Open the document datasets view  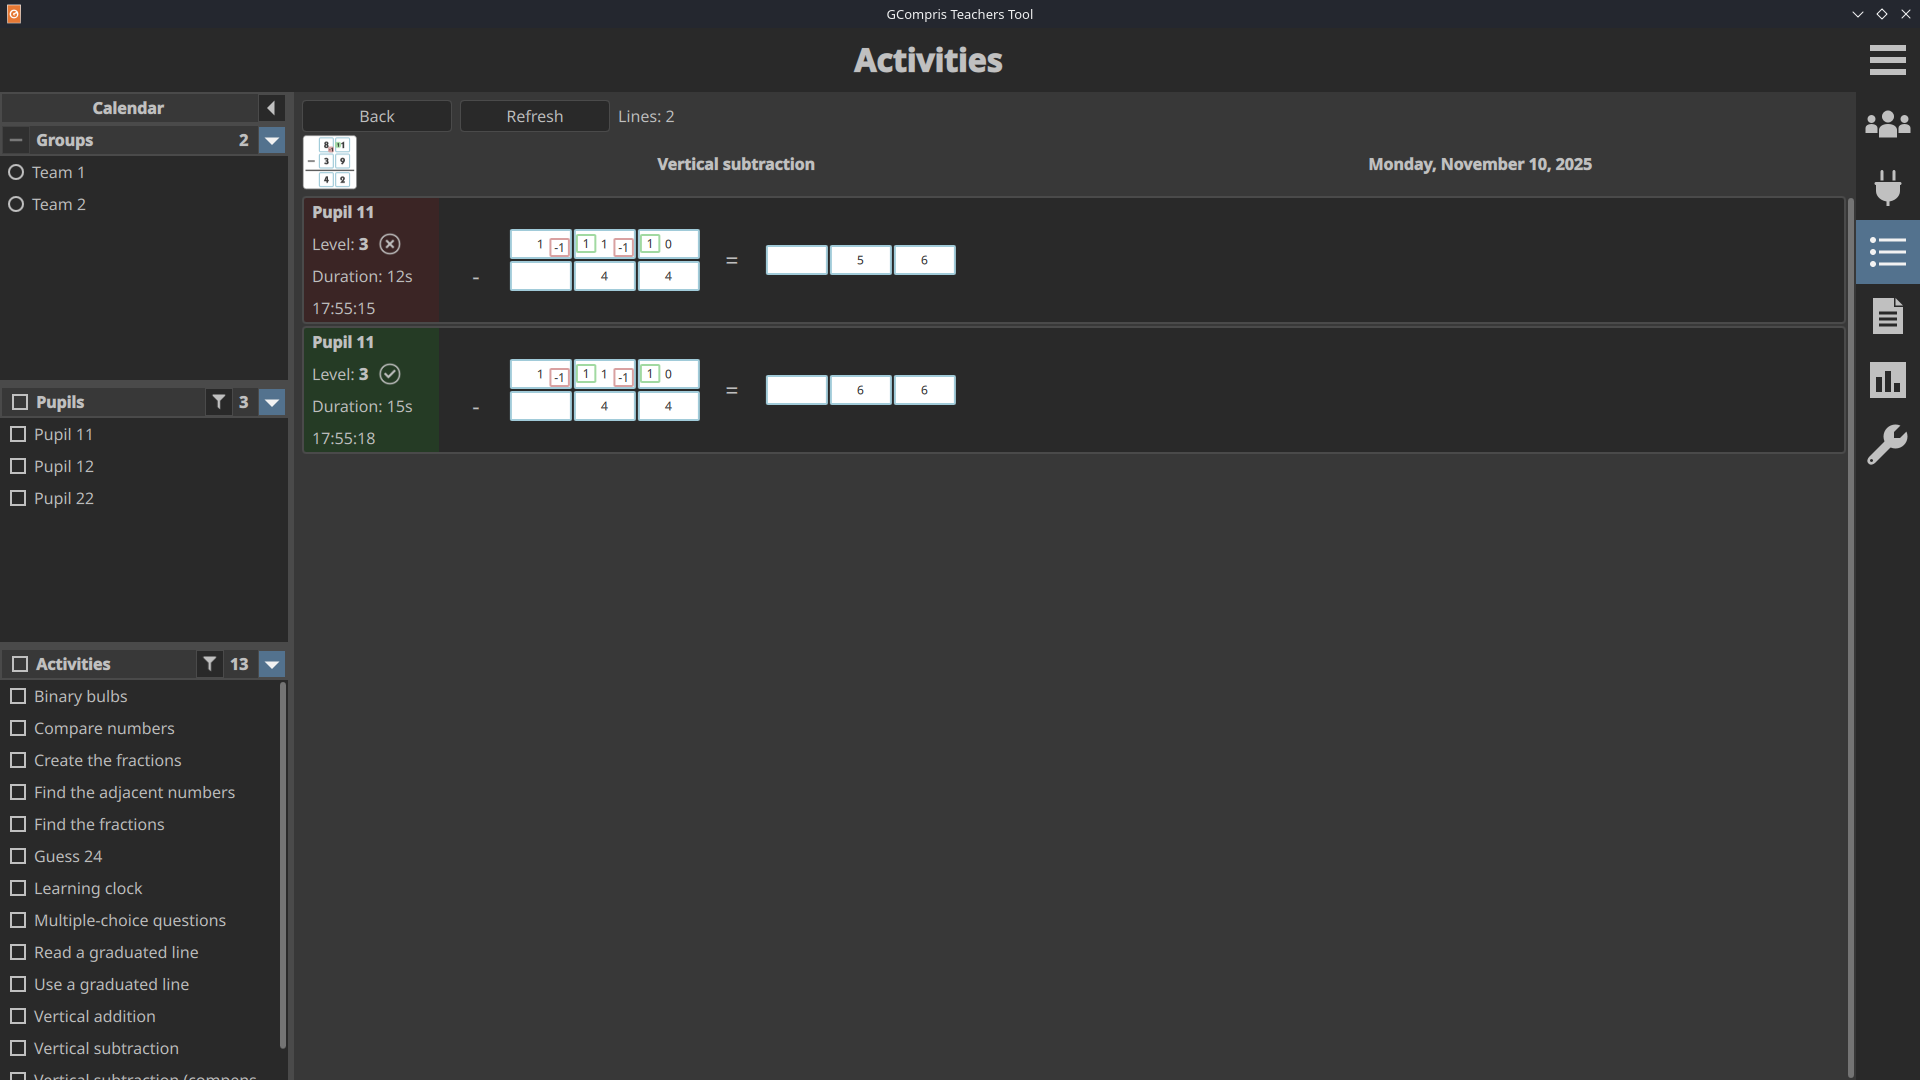point(1887,316)
